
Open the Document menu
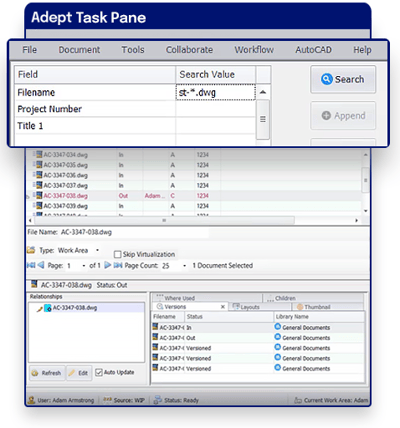(79, 50)
